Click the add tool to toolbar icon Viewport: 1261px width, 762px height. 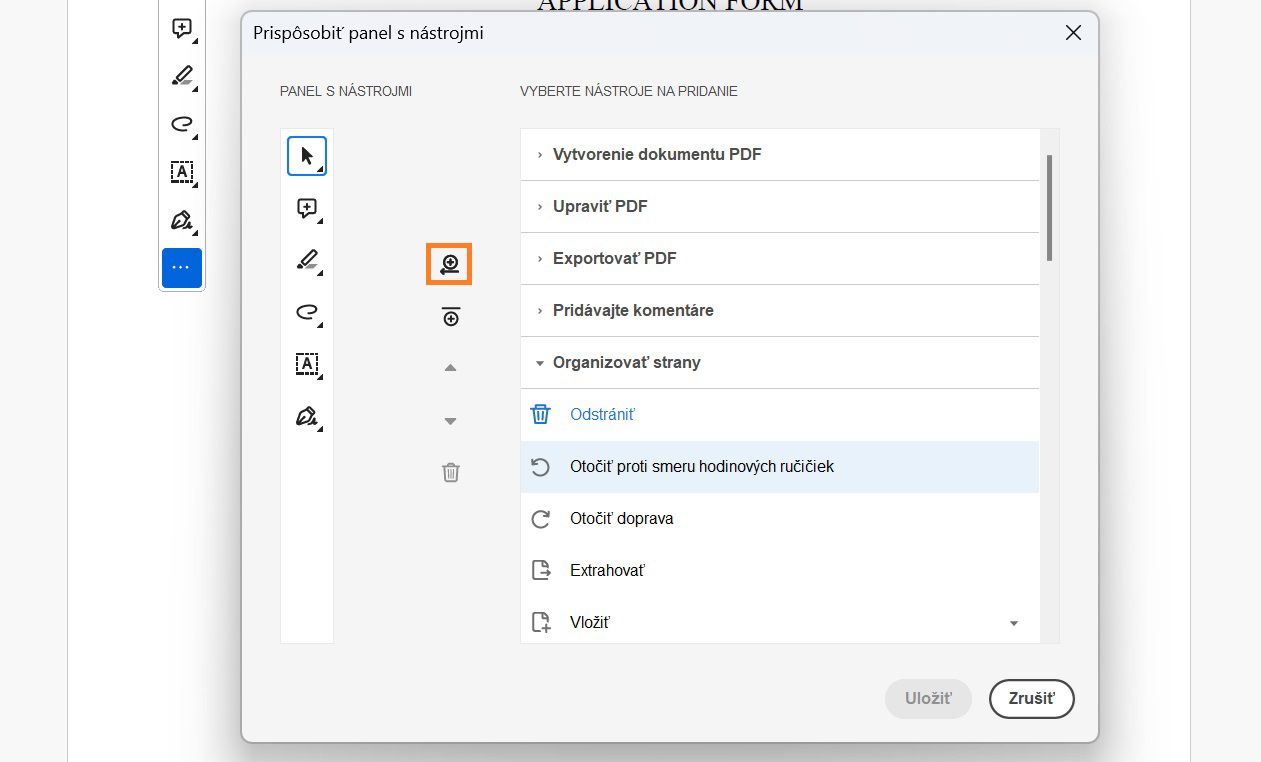pos(449,264)
